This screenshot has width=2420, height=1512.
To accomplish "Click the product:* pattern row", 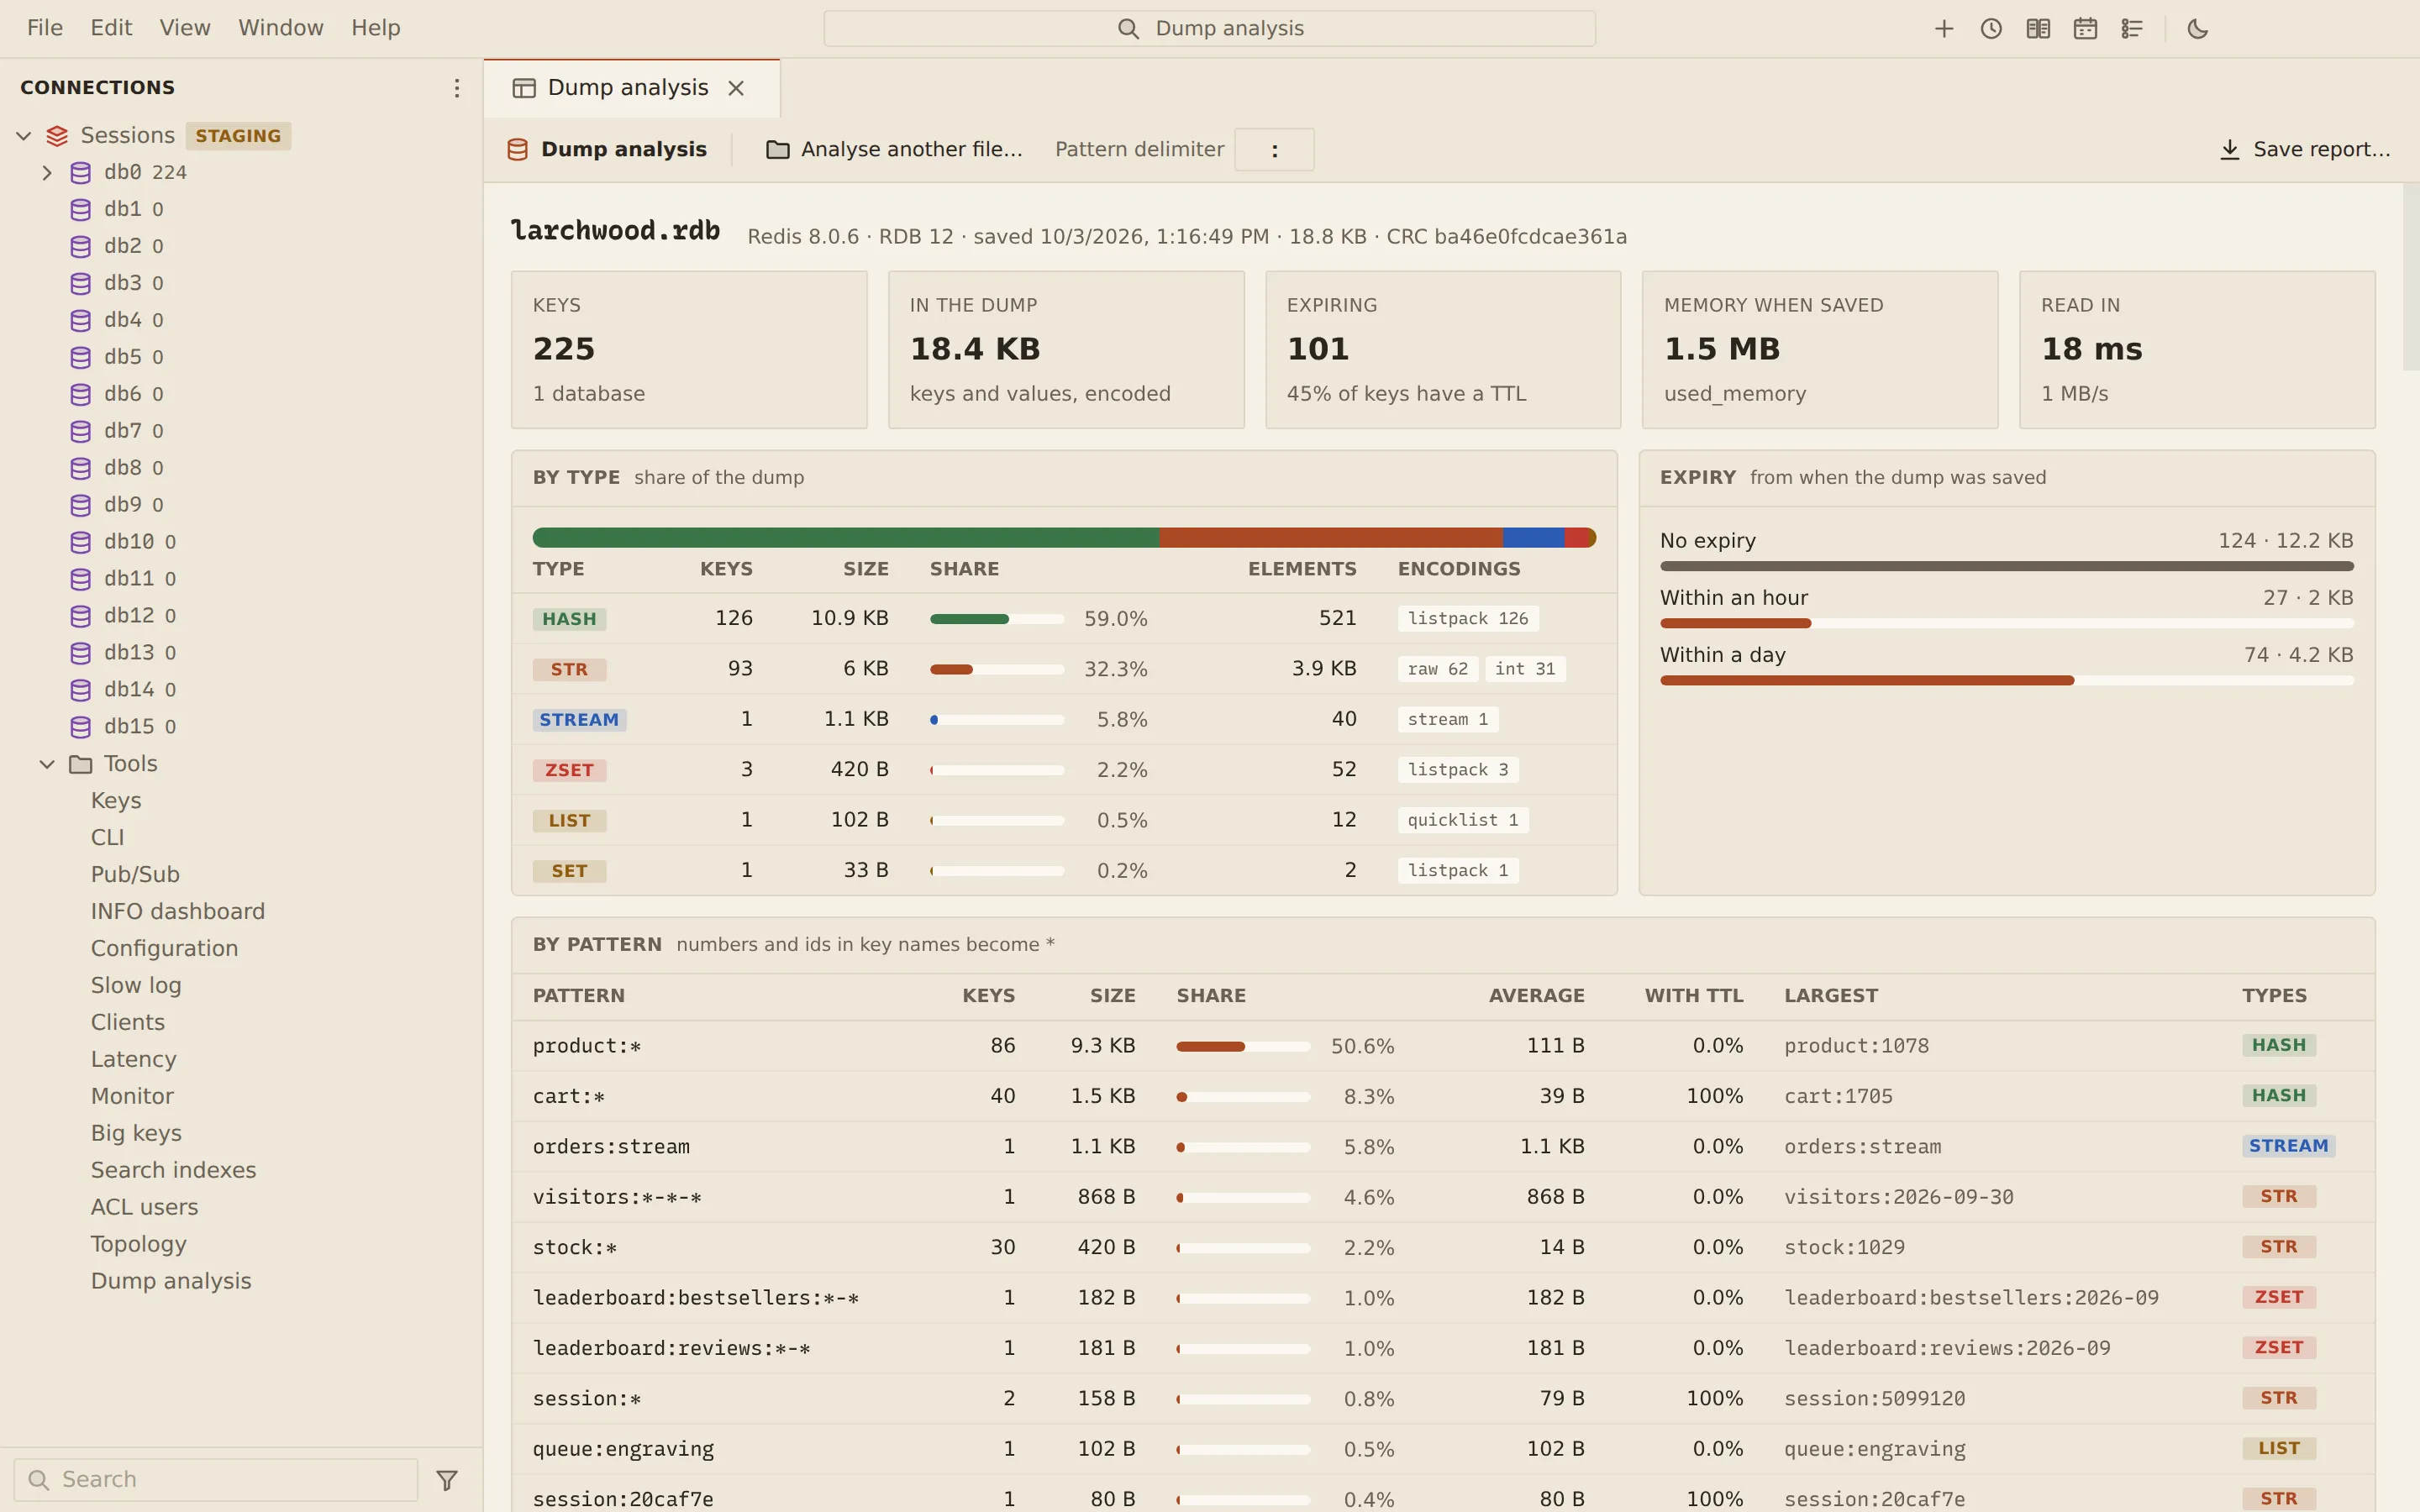I will tap(1443, 1046).
